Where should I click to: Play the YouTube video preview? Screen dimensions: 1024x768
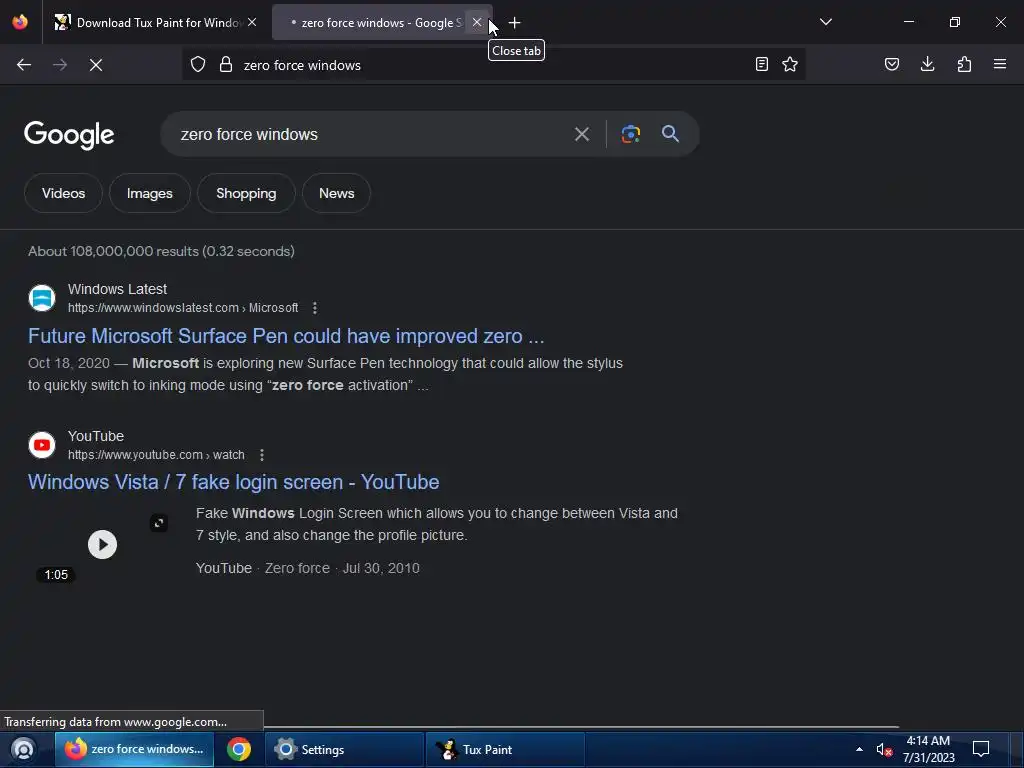[x=103, y=545]
